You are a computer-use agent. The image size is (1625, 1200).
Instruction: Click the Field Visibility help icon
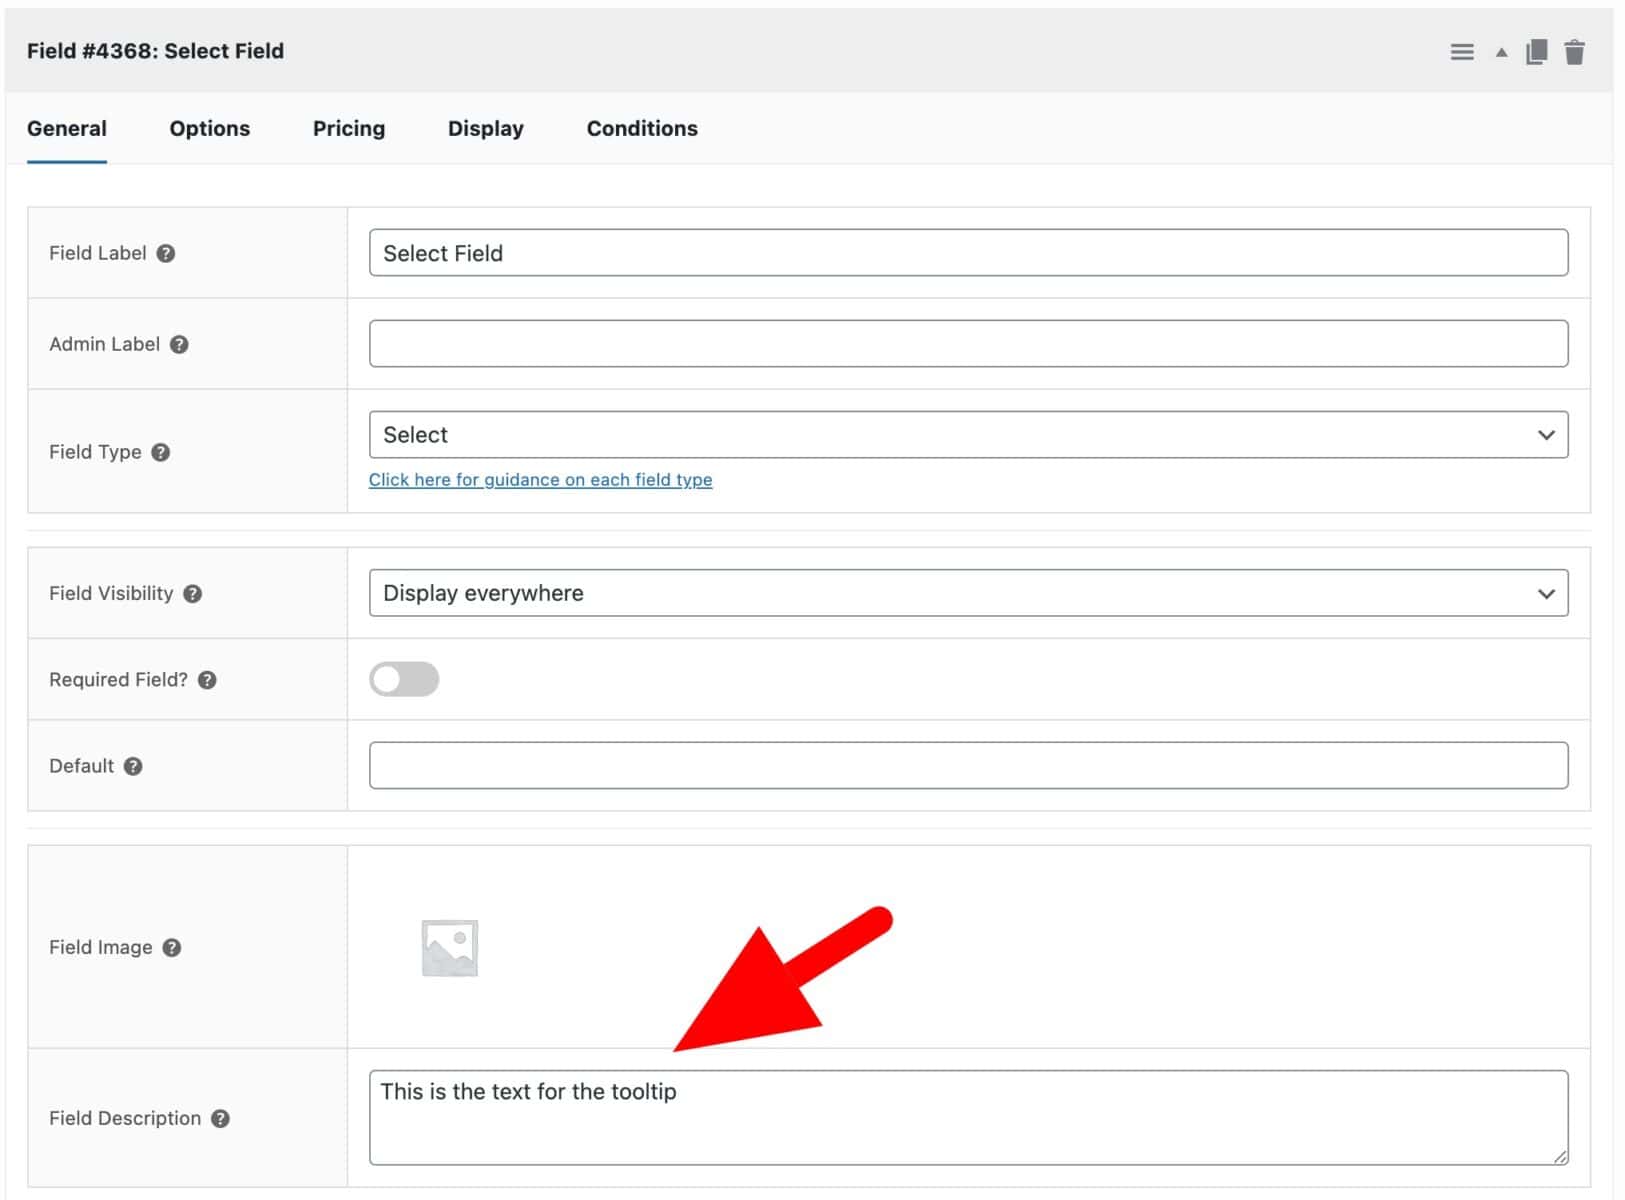click(193, 594)
